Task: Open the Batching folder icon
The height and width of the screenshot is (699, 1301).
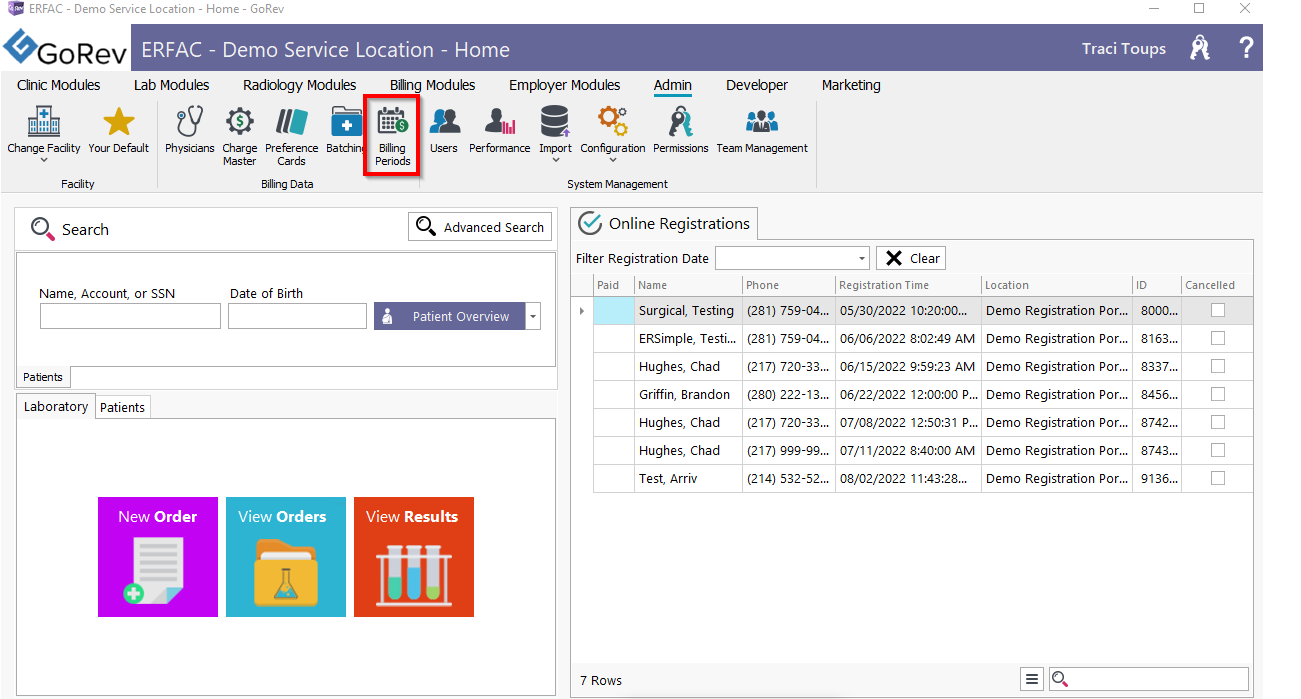Action: 346,123
